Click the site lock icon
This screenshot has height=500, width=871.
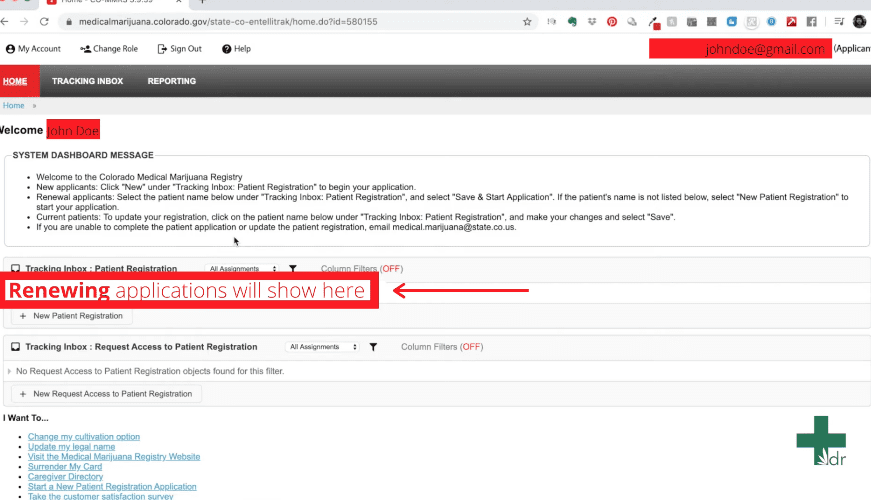[x=69, y=22]
